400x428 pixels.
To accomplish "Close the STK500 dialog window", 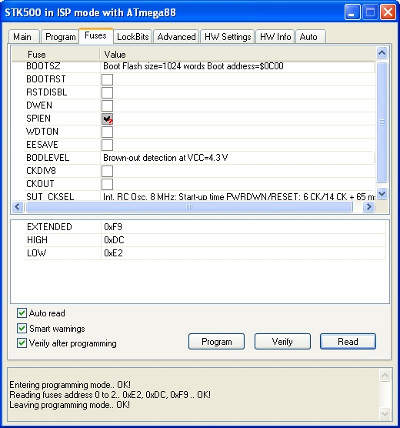I will (x=388, y=13).
